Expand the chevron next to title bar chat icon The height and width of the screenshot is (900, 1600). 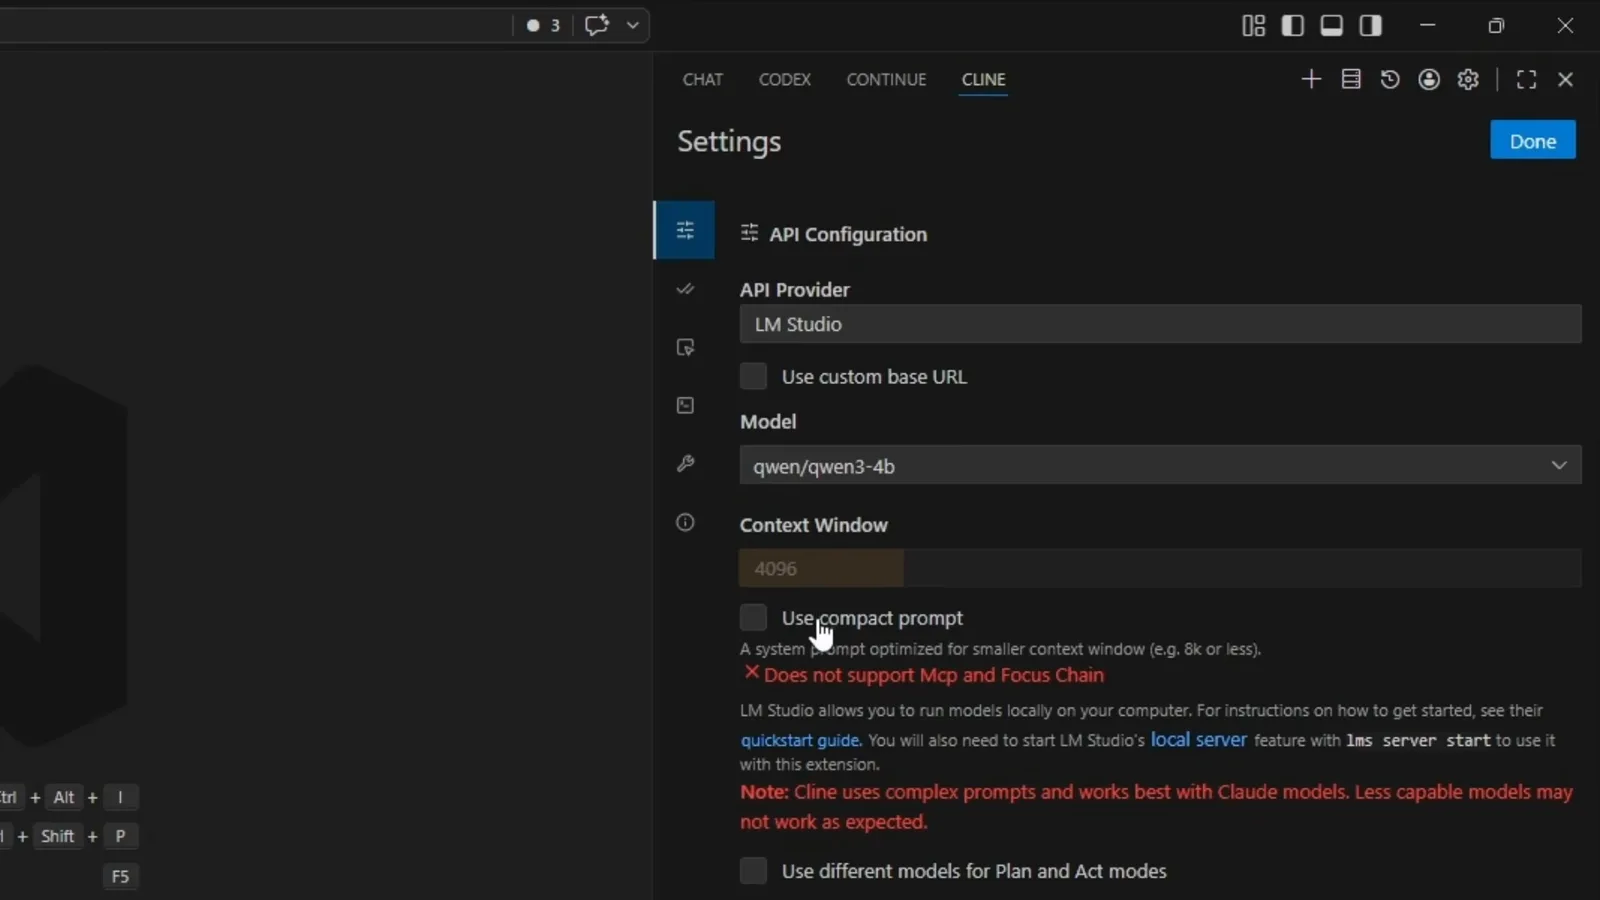coord(633,25)
